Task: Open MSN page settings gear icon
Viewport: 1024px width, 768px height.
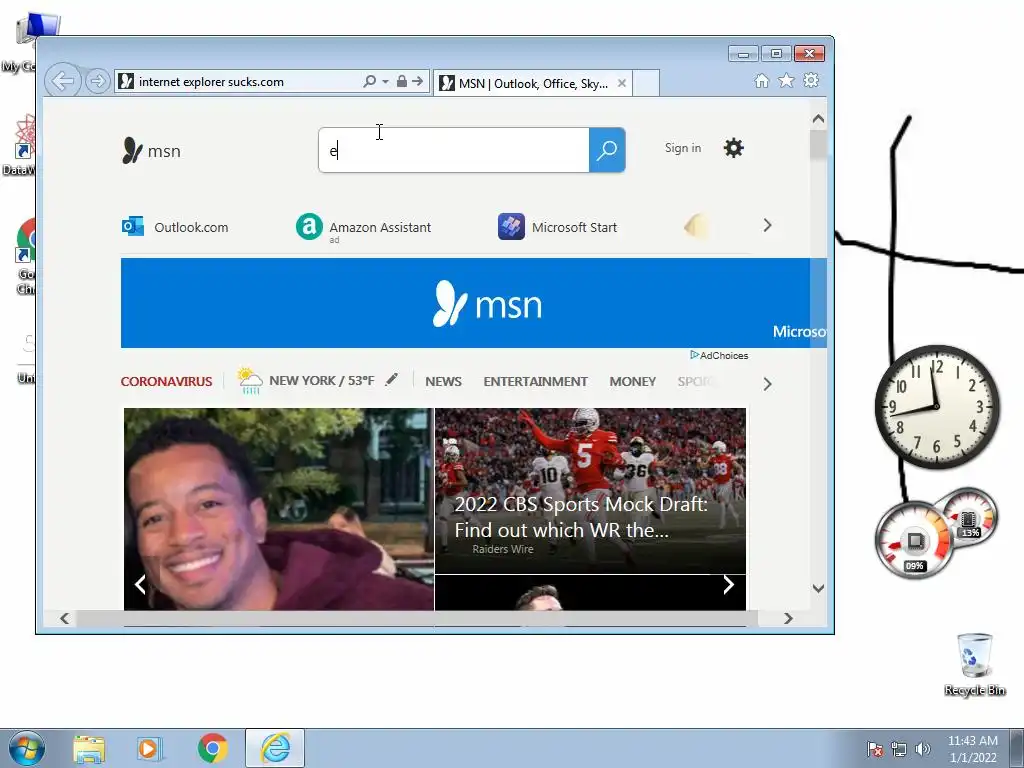Action: click(x=733, y=148)
